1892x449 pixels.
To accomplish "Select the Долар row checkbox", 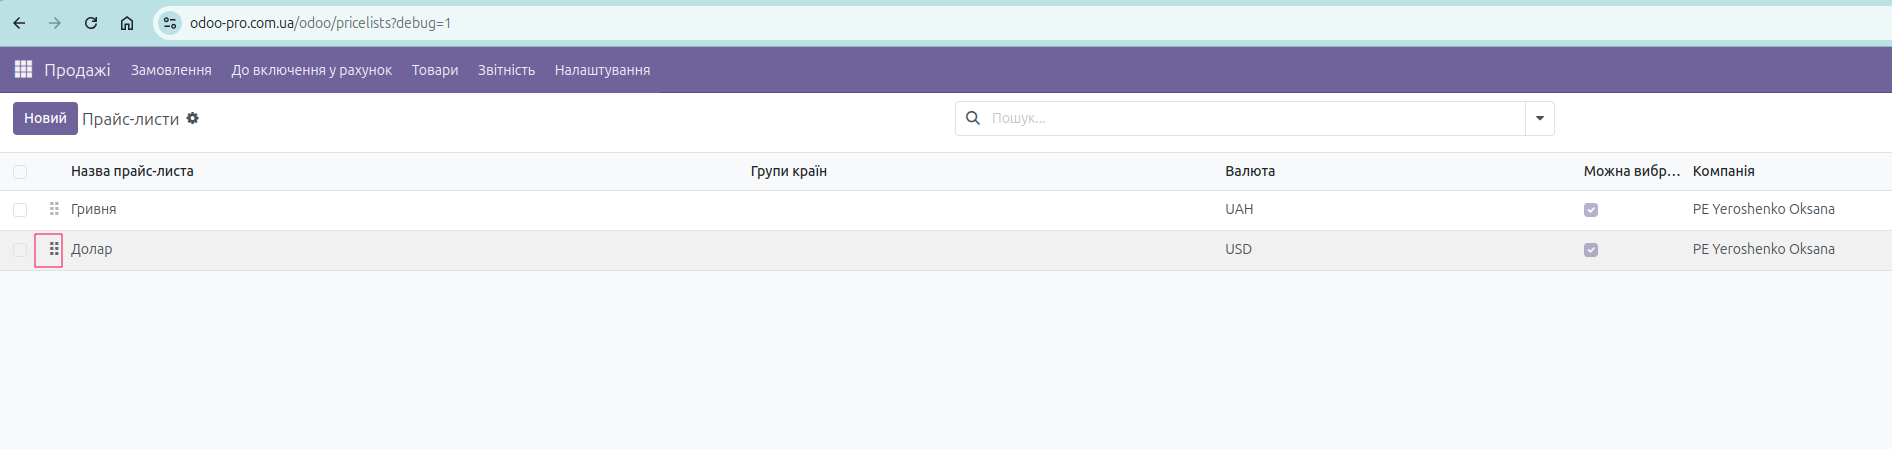I will [x=20, y=250].
